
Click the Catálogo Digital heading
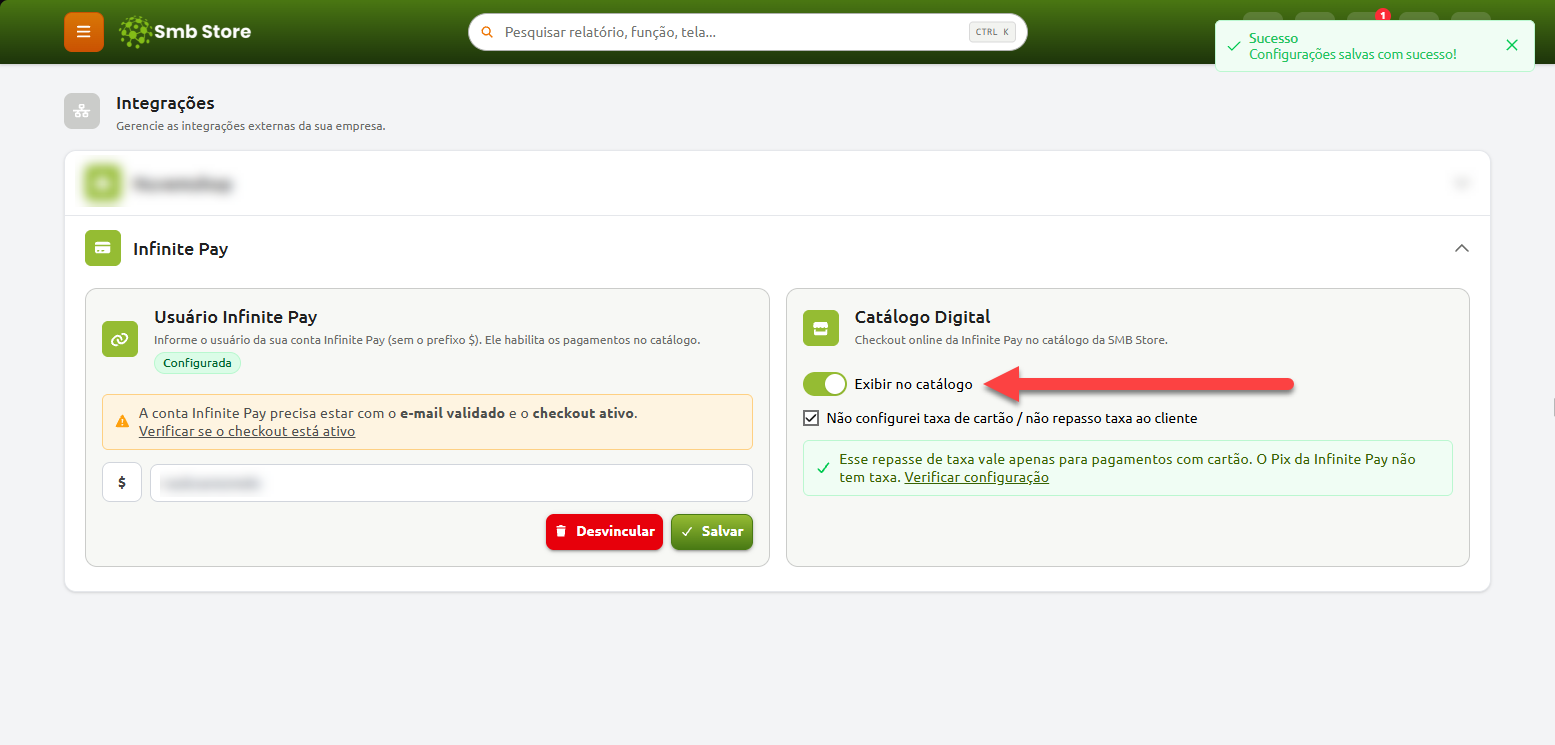(x=922, y=317)
